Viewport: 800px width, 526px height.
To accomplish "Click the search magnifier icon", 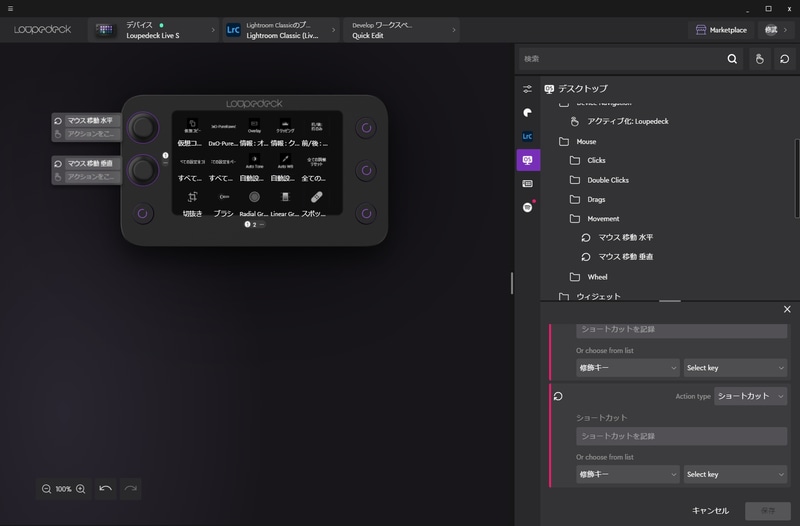I will click(x=732, y=59).
